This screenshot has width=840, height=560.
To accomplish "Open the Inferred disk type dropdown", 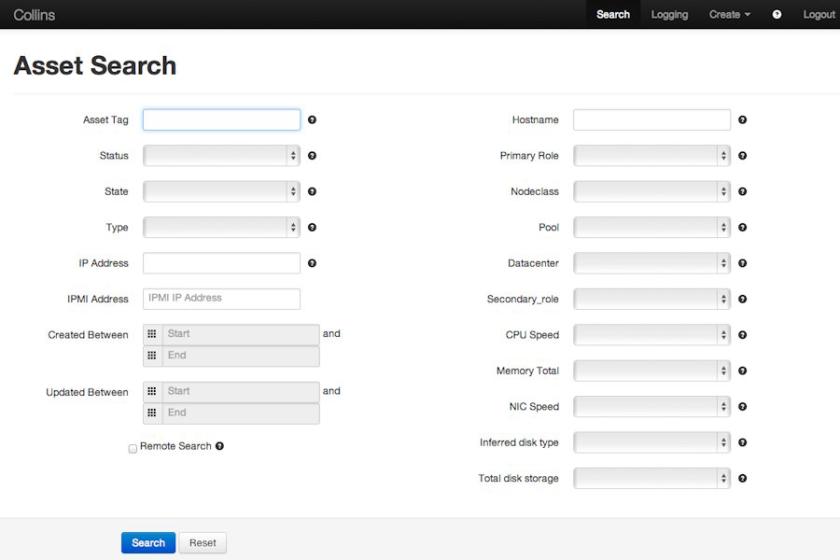I will (x=651, y=443).
